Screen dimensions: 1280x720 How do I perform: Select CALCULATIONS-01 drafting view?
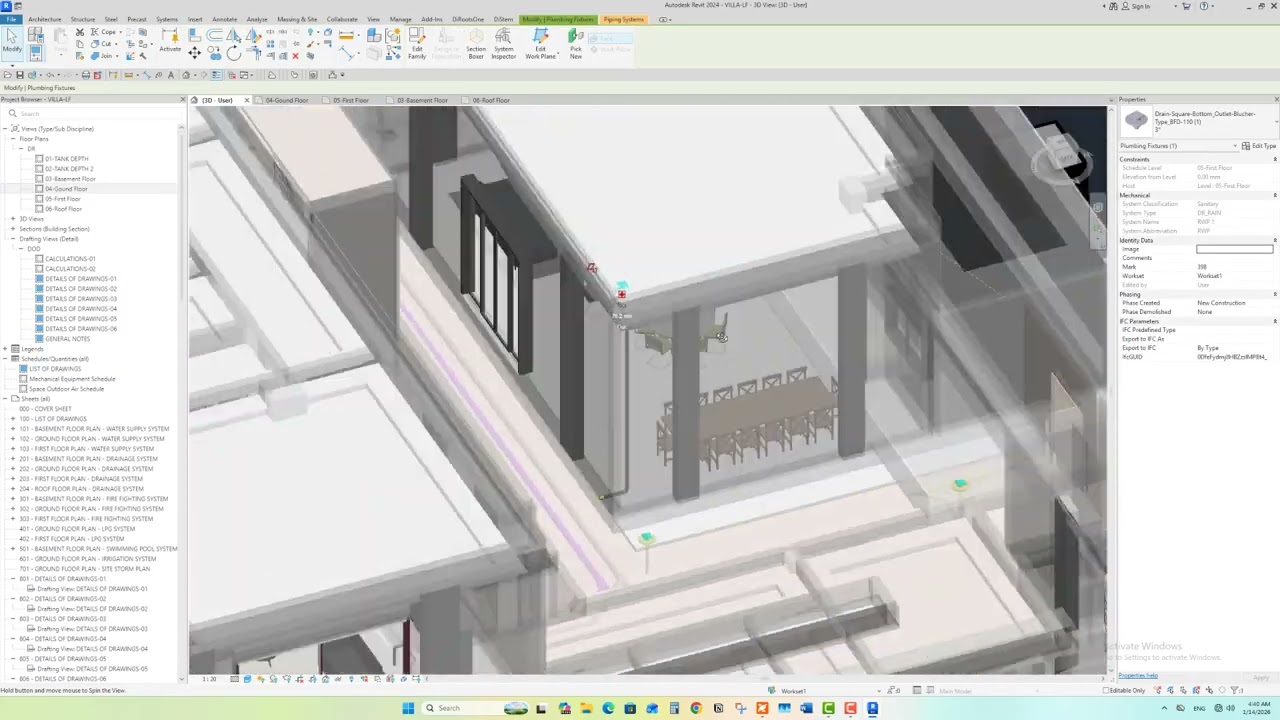coord(70,259)
